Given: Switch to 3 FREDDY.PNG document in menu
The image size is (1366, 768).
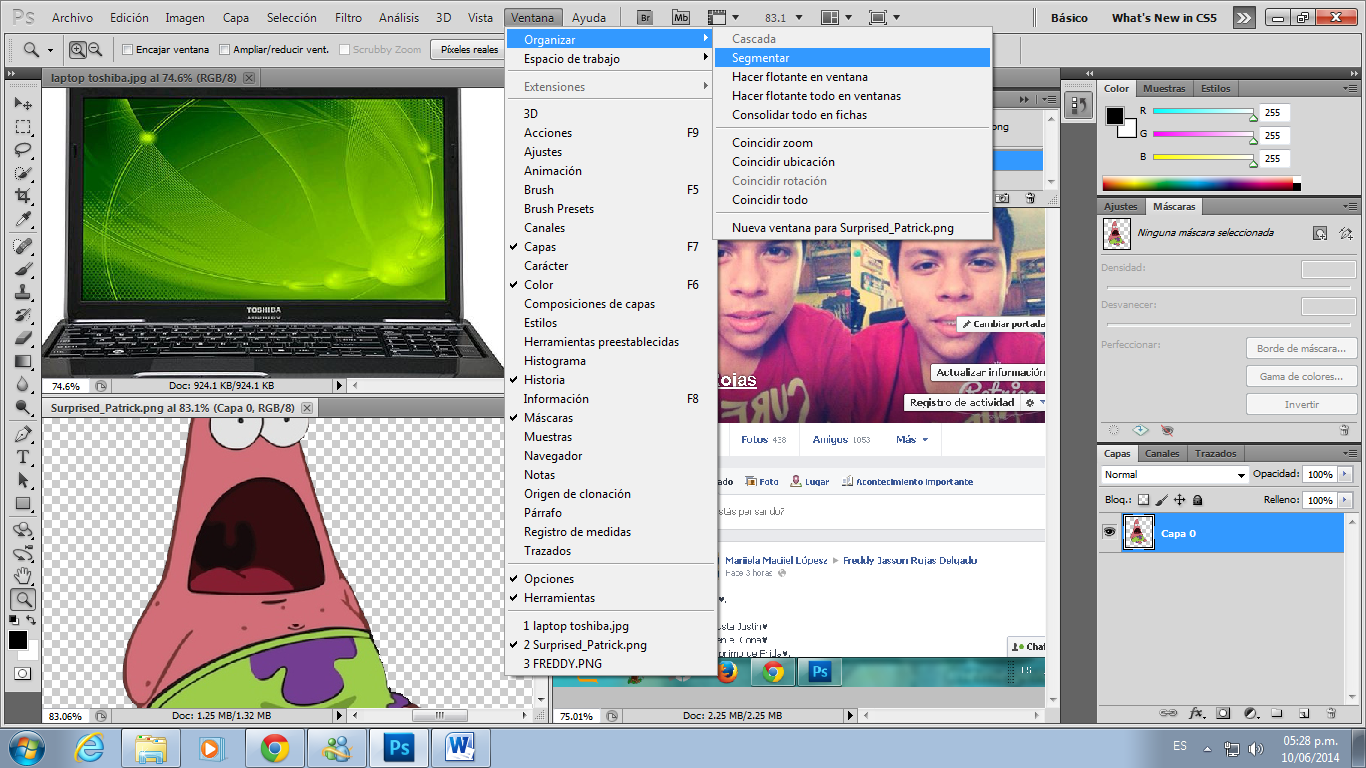Looking at the screenshot, I should pos(610,664).
